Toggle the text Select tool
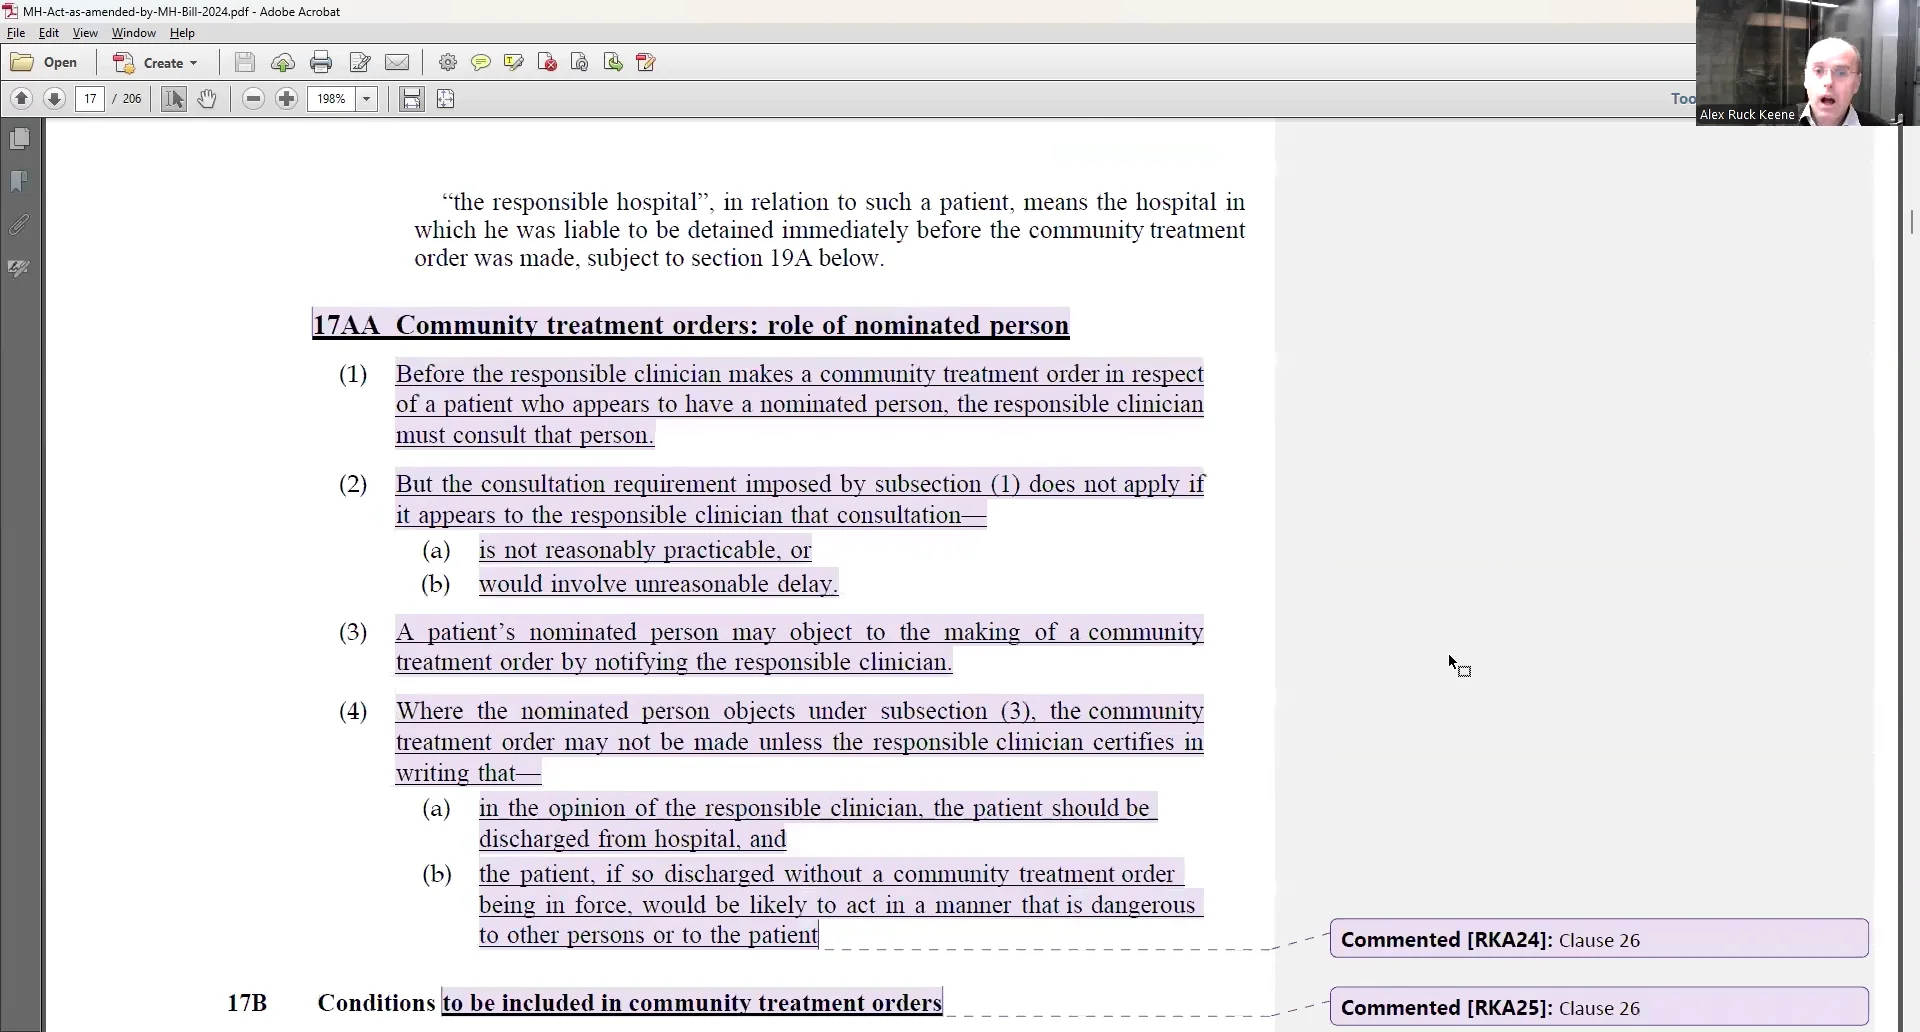This screenshot has height=1032, width=1920. tap(174, 99)
